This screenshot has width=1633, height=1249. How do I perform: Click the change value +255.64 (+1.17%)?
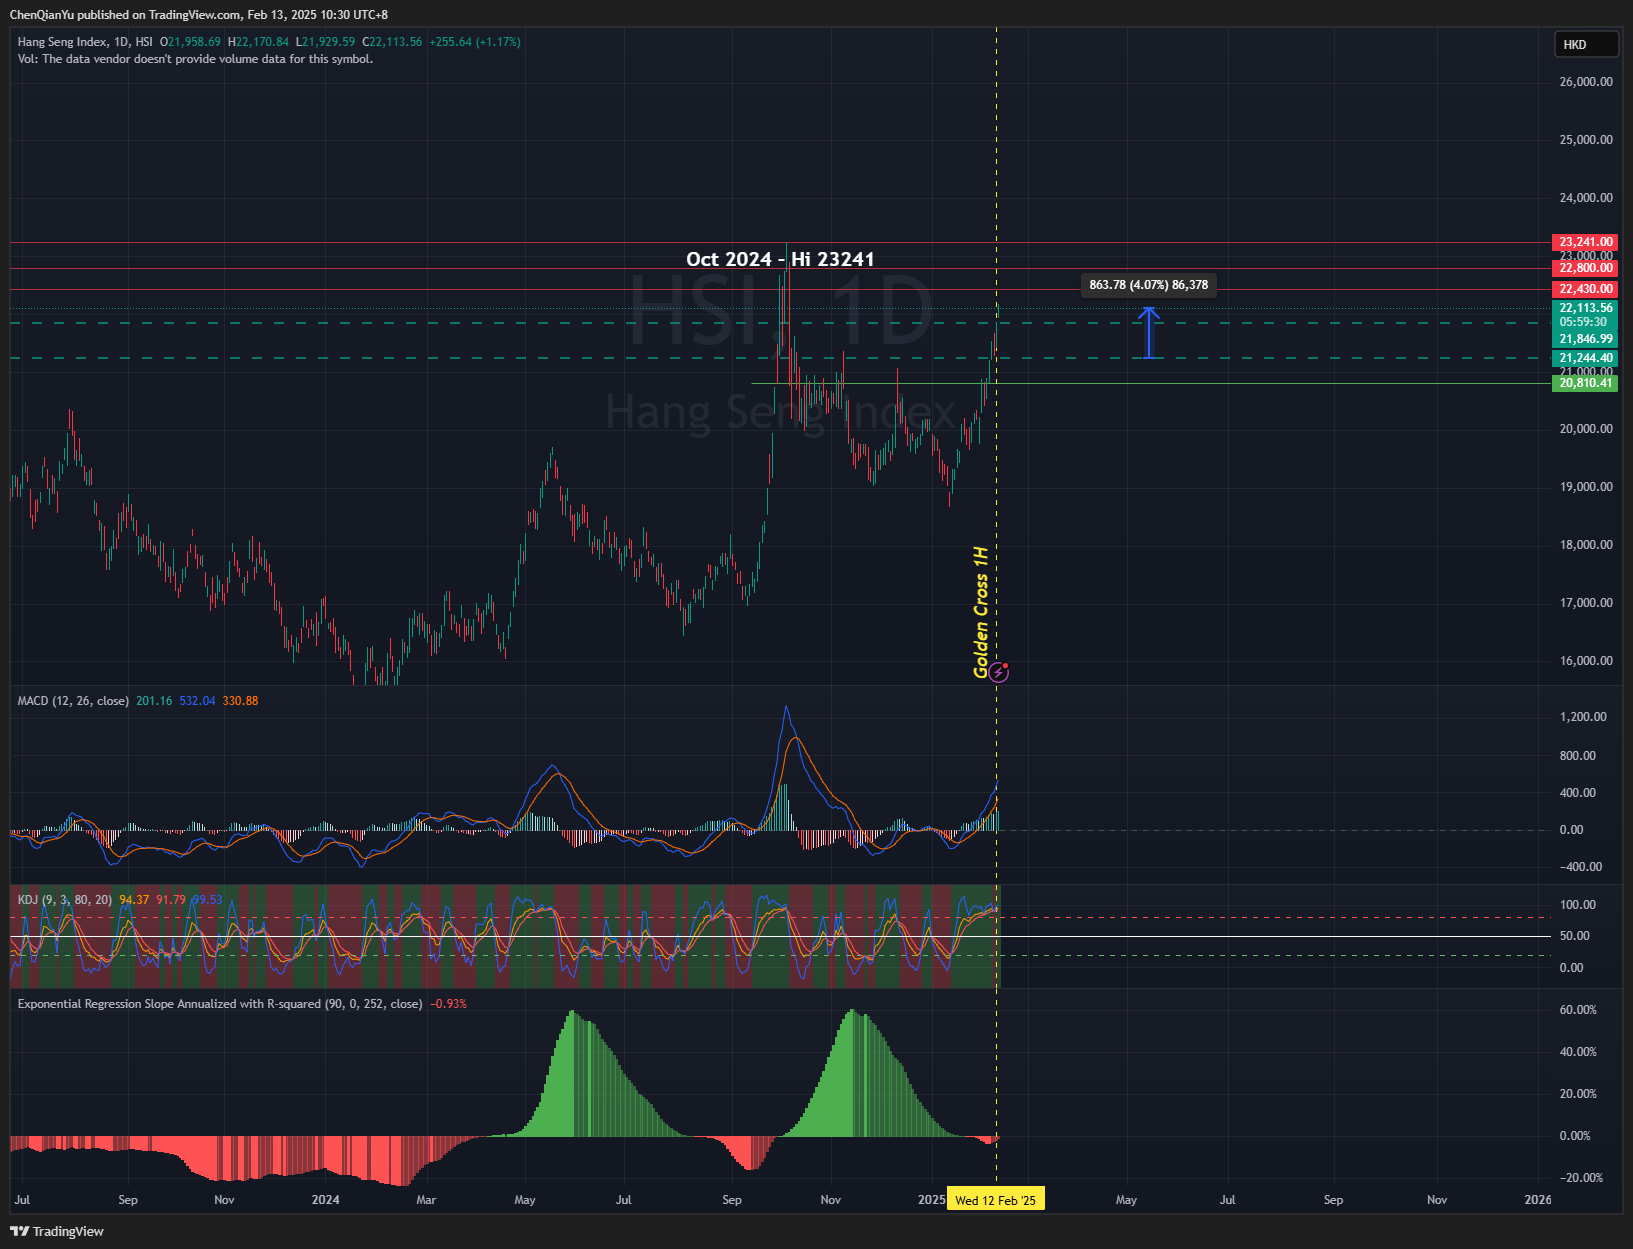pyautogui.click(x=475, y=42)
